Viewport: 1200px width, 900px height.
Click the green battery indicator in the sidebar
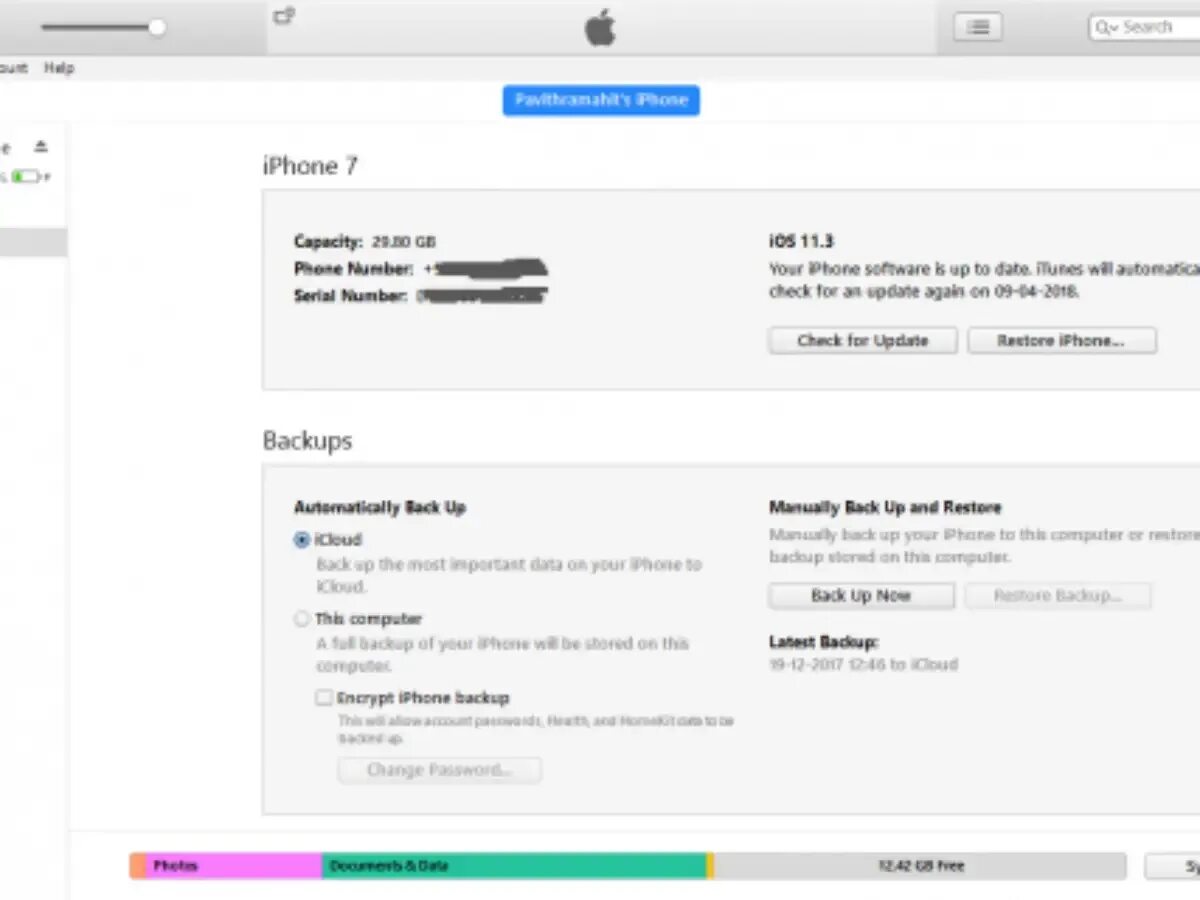(26, 177)
